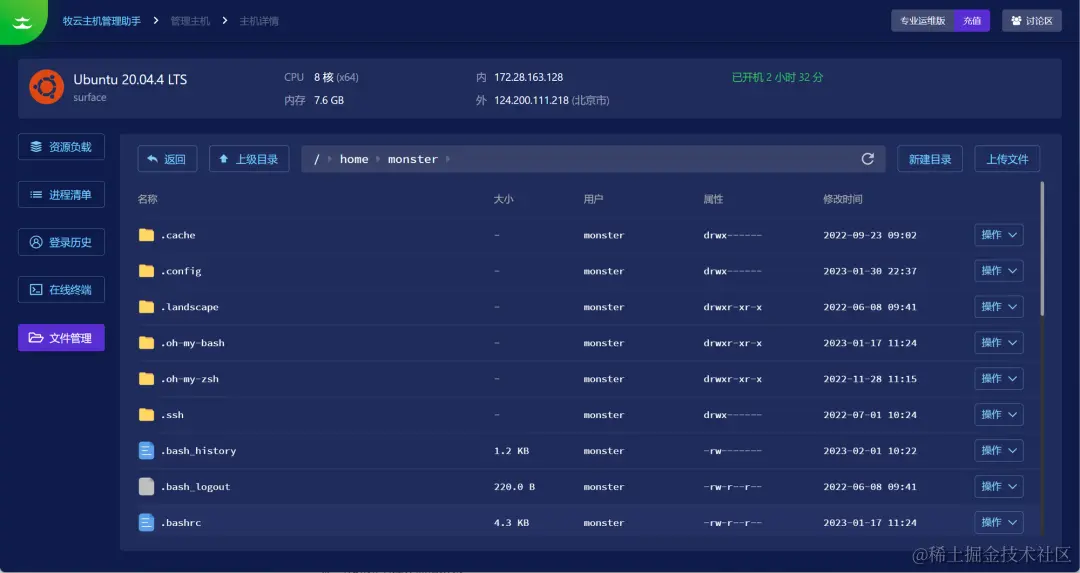Open 操作 dropdown for .bashrc
The height and width of the screenshot is (573, 1080).
(999, 522)
